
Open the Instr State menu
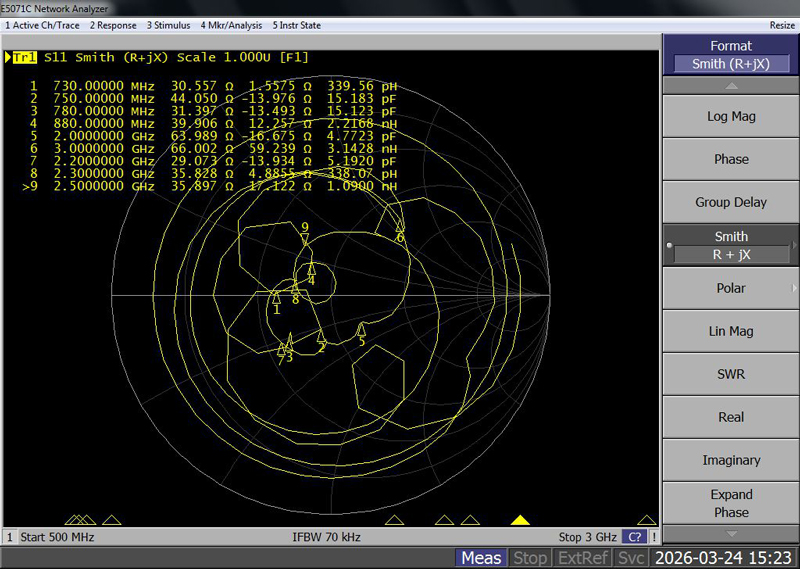click(x=296, y=25)
